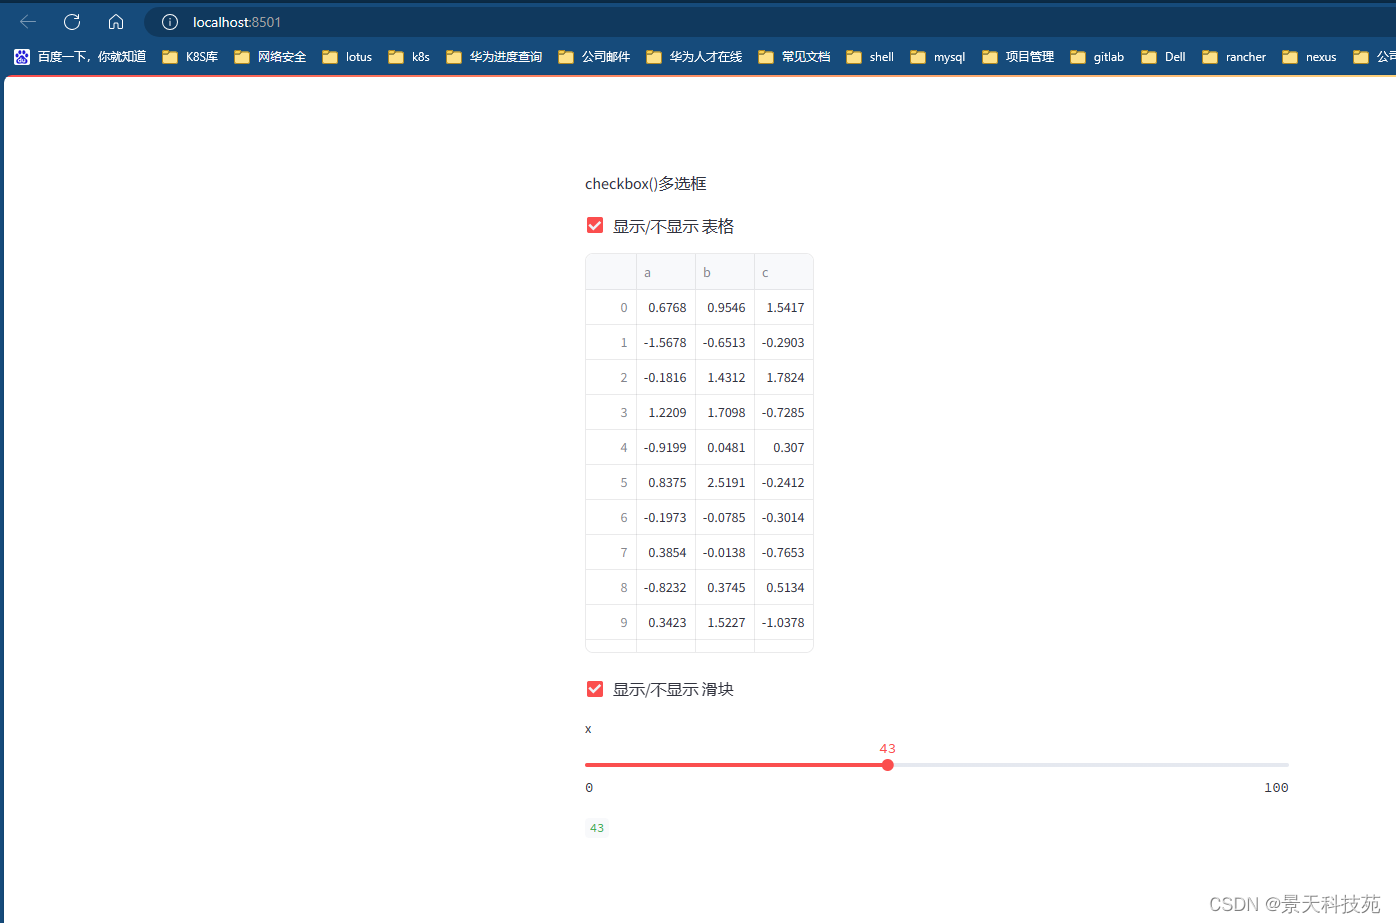Click the browser back arrow icon
The width and height of the screenshot is (1396, 923).
click(x=26, y=21)
